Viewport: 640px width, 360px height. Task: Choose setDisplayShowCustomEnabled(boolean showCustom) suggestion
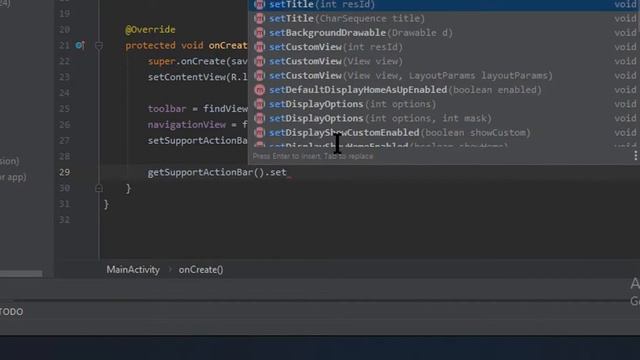point(444,133)
